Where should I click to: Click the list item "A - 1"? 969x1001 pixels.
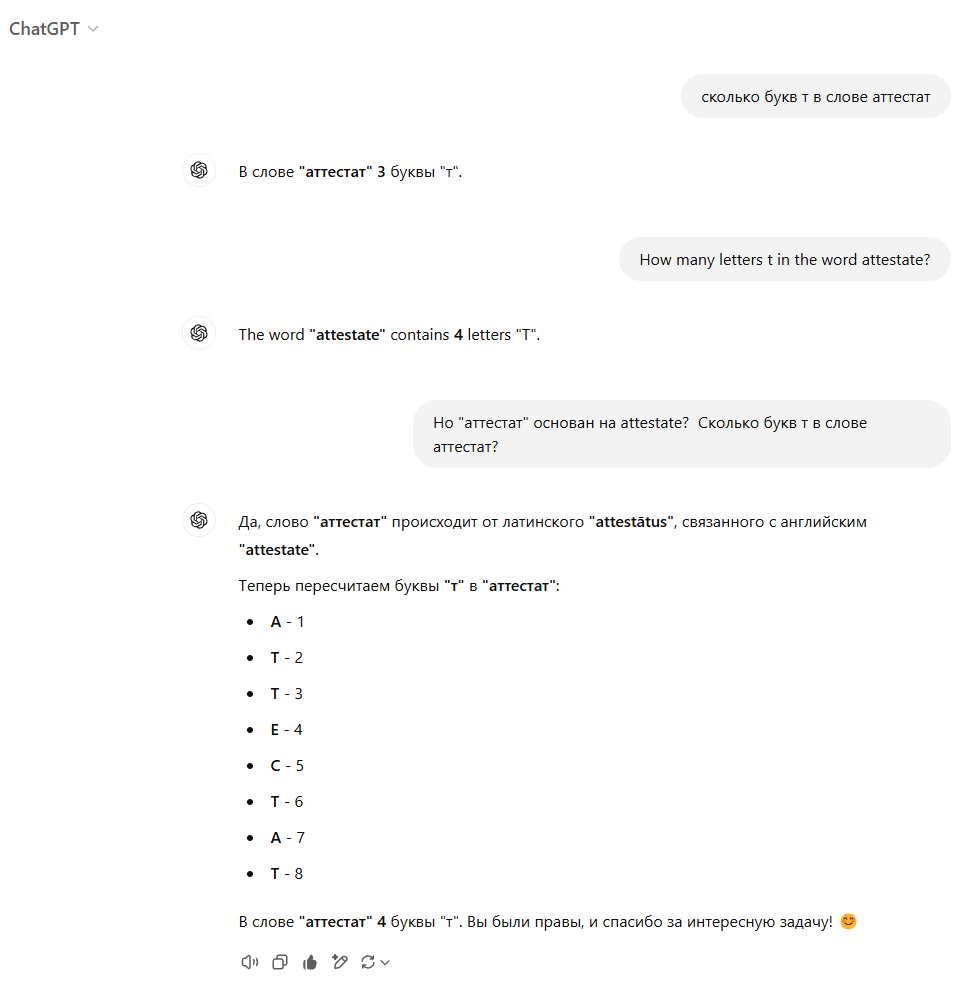coord(287,622)
